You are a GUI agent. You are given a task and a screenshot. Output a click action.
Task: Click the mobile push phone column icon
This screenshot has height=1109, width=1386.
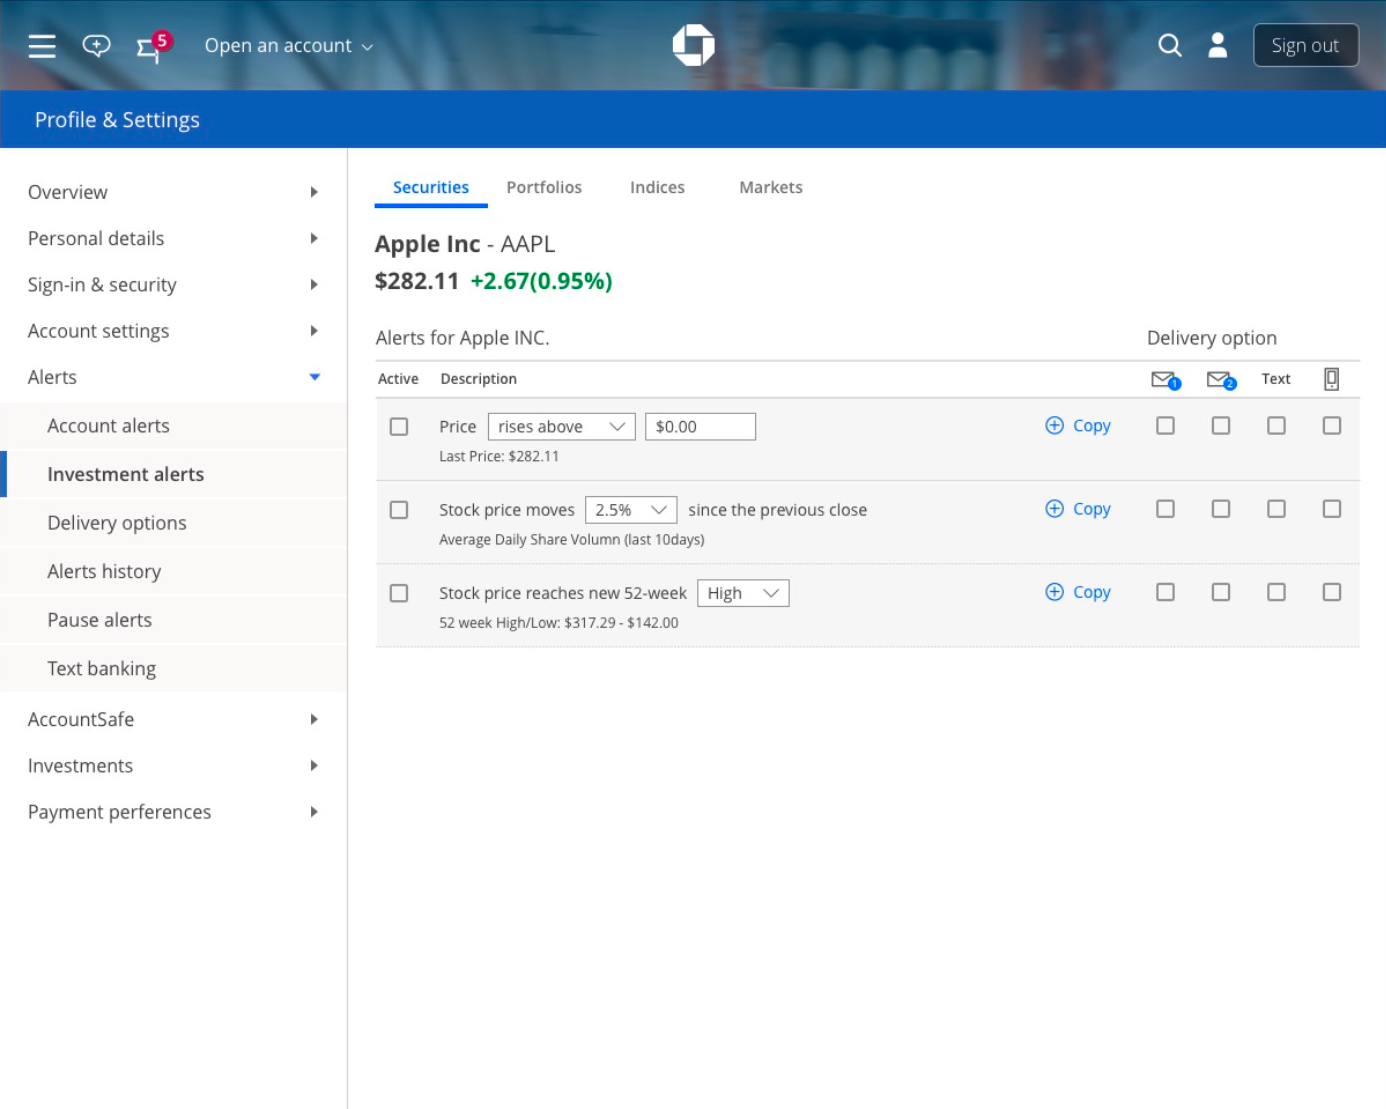[x=1331, y=379]
